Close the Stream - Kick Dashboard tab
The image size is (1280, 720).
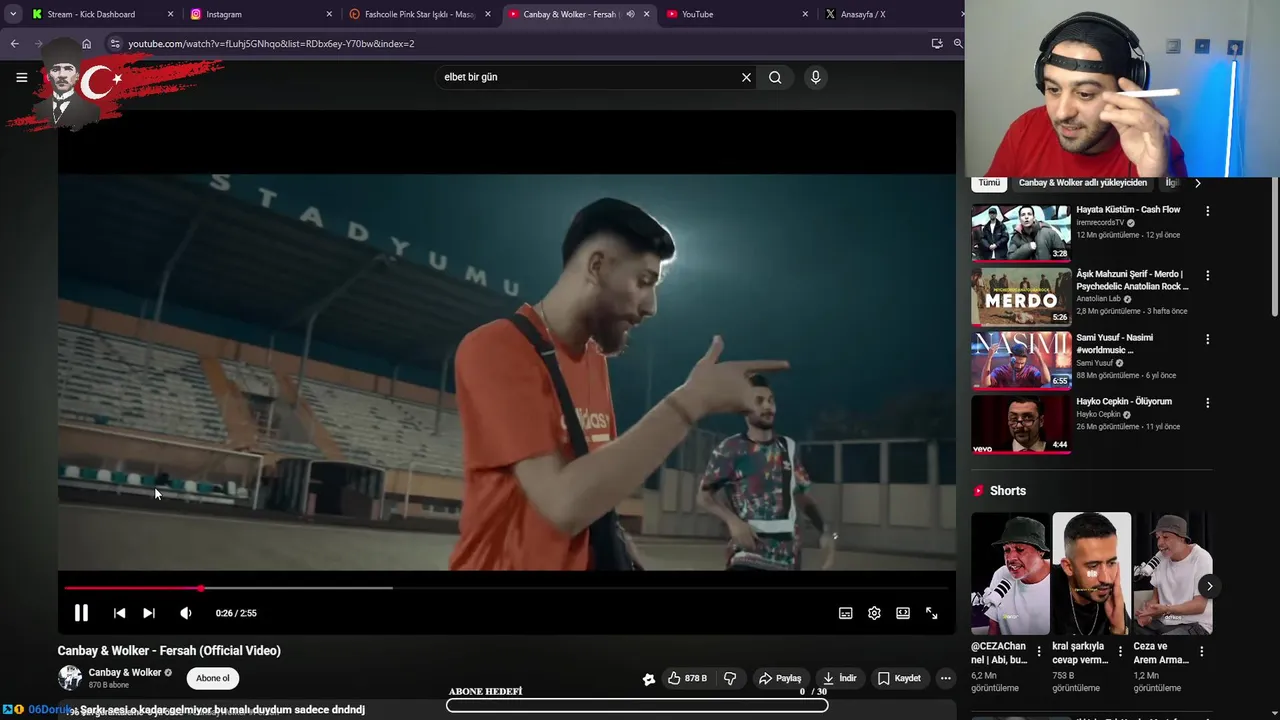coord(170,14)
